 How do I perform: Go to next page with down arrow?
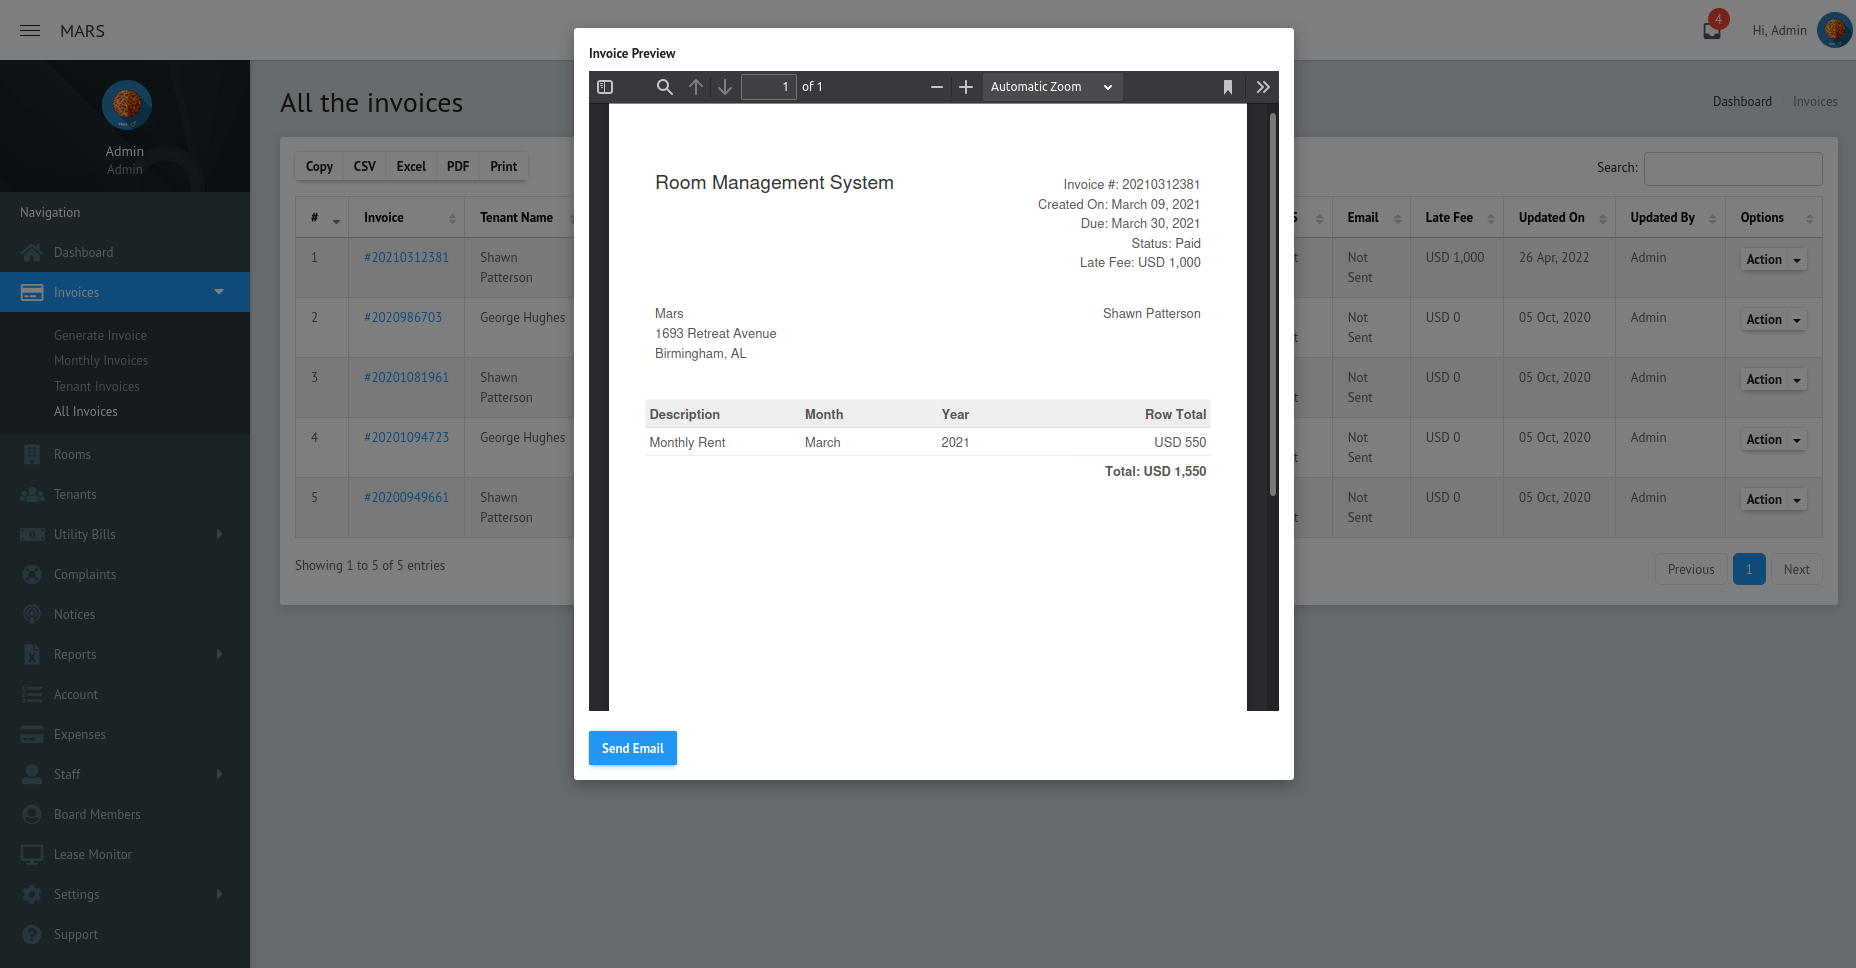(724, 87)
